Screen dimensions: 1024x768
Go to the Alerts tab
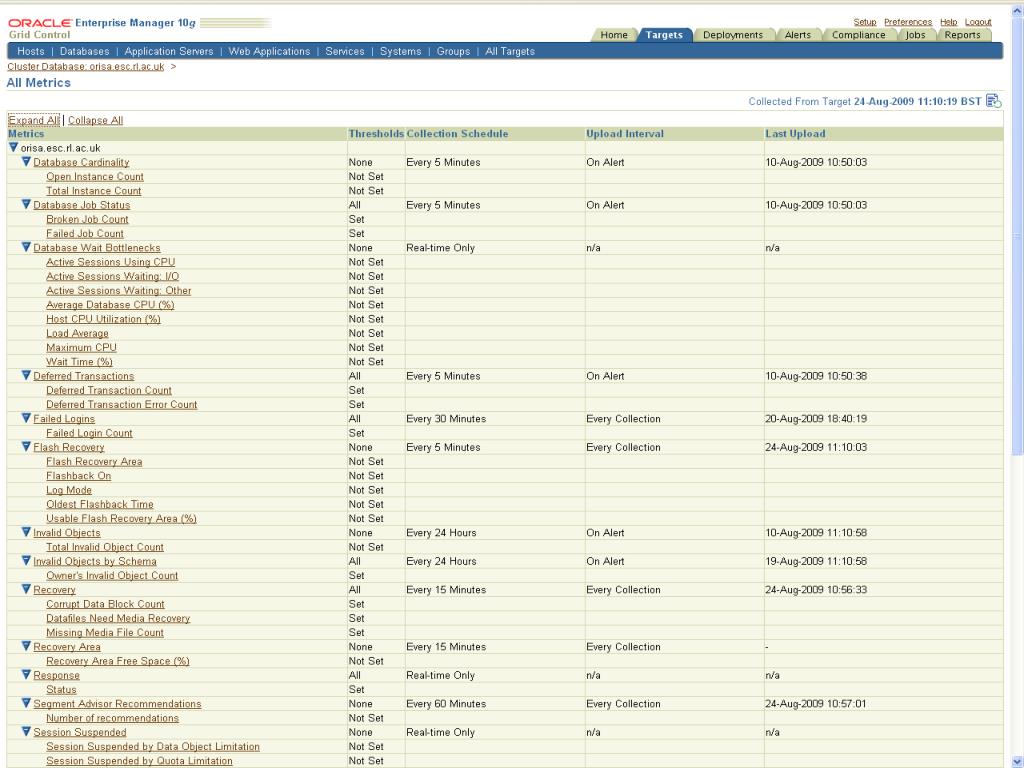tap(797, 35)
